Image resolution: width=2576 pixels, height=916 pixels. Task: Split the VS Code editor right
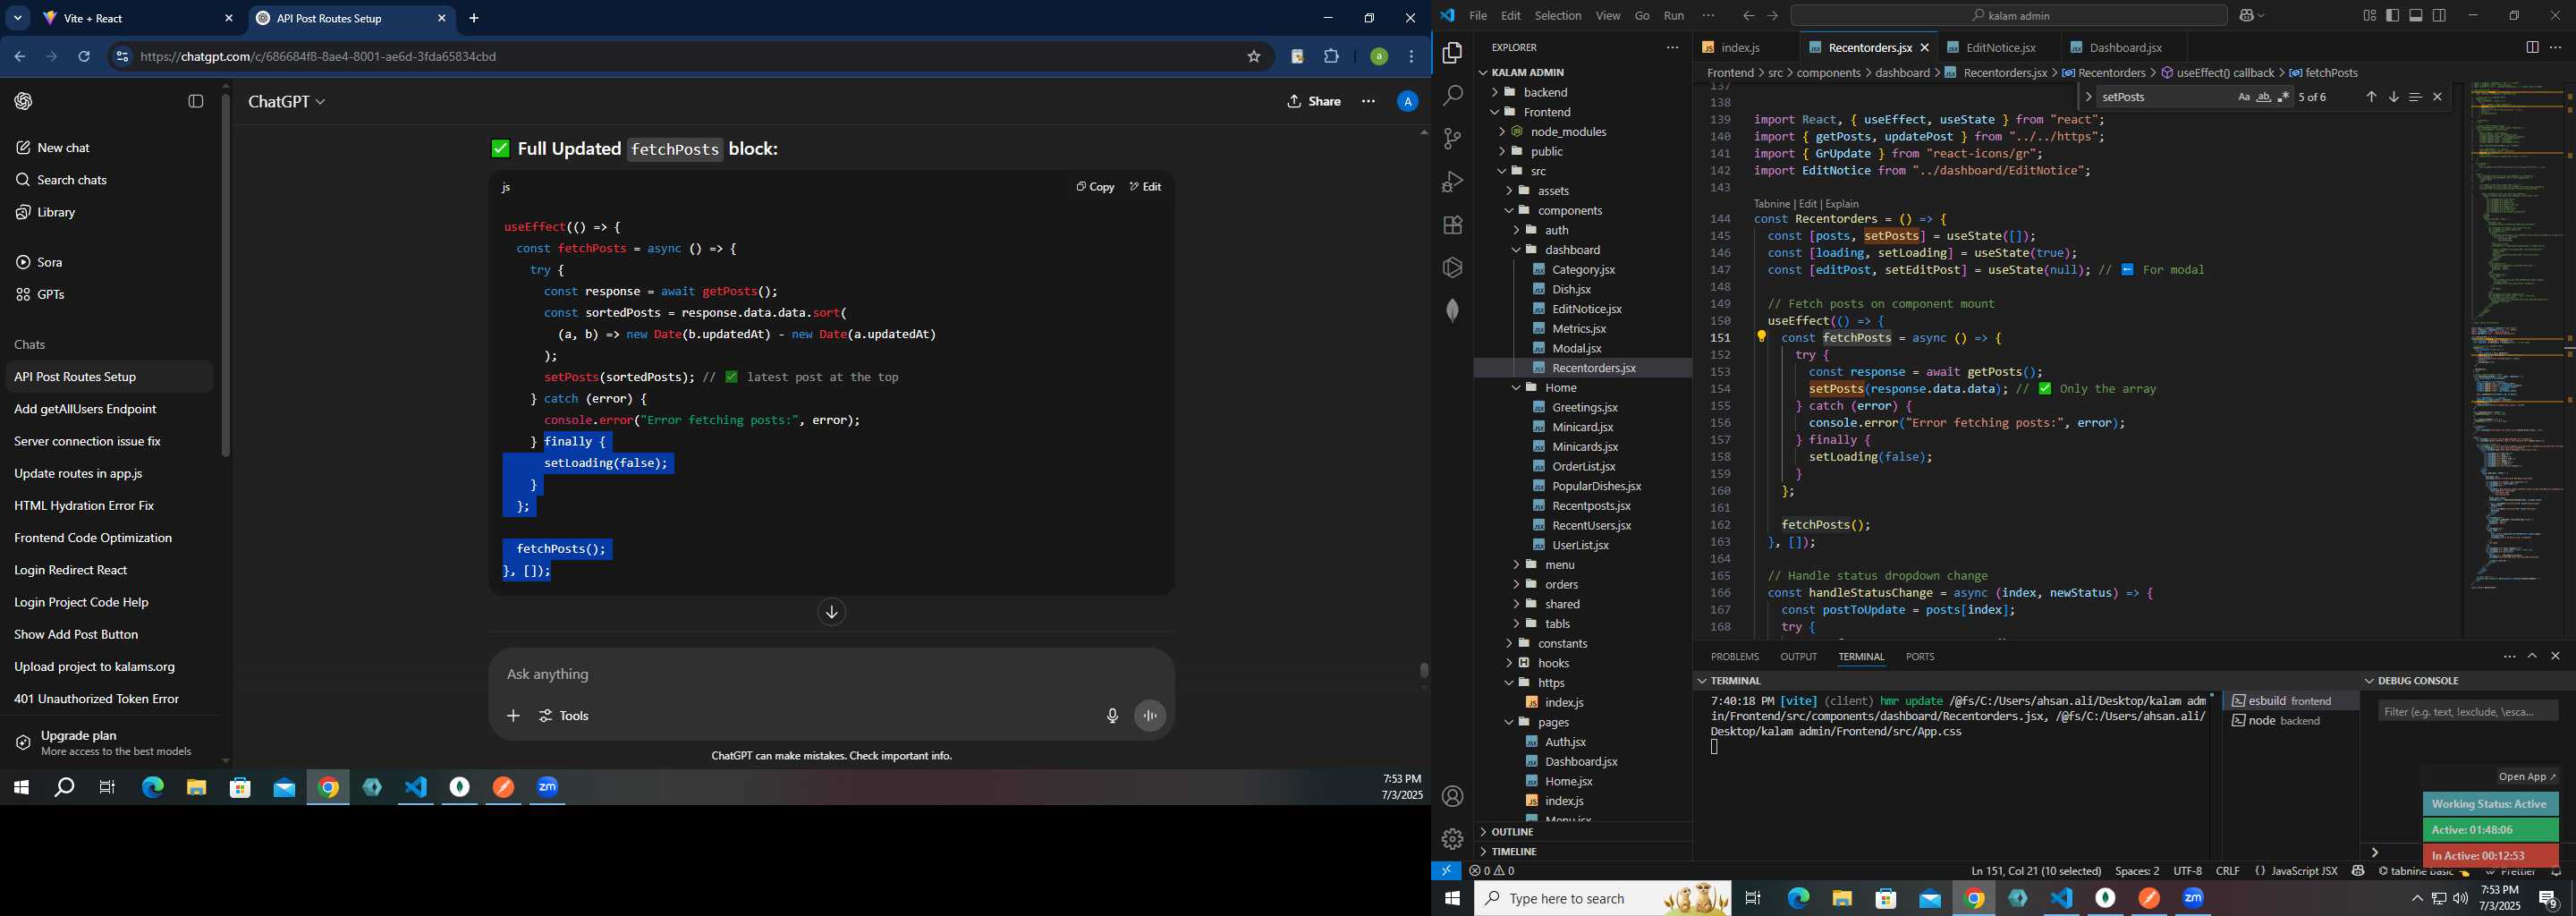[2532, 47]
